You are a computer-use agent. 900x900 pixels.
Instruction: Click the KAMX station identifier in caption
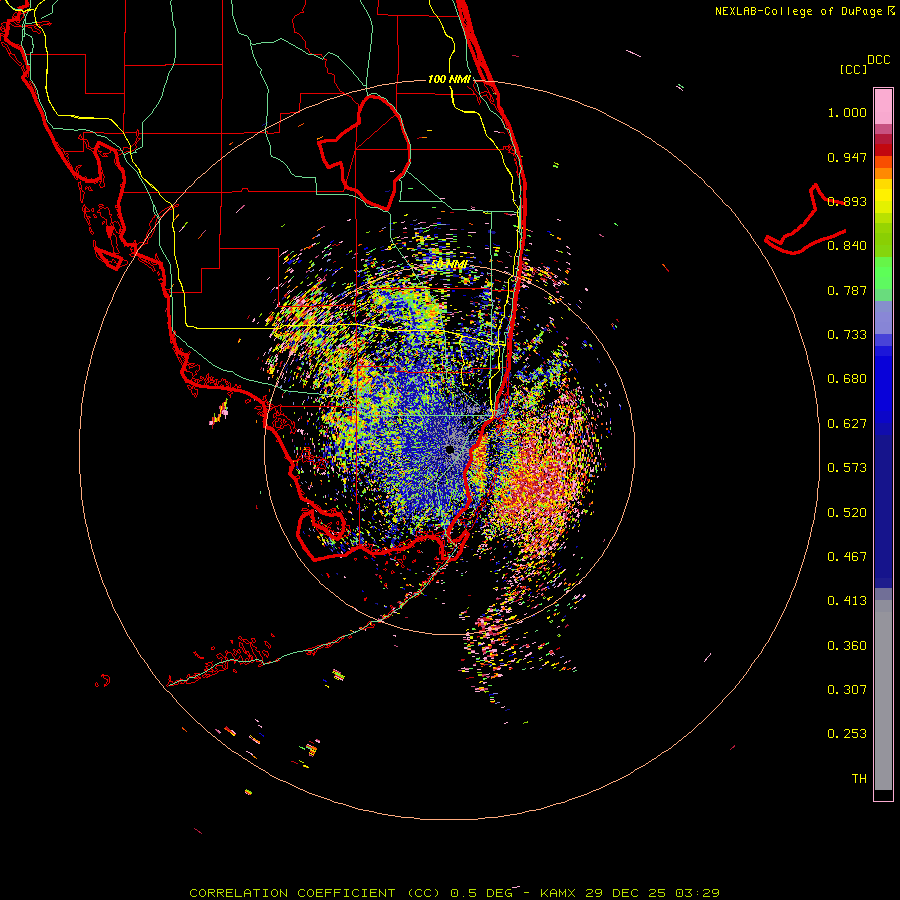(x=558, y=893)
